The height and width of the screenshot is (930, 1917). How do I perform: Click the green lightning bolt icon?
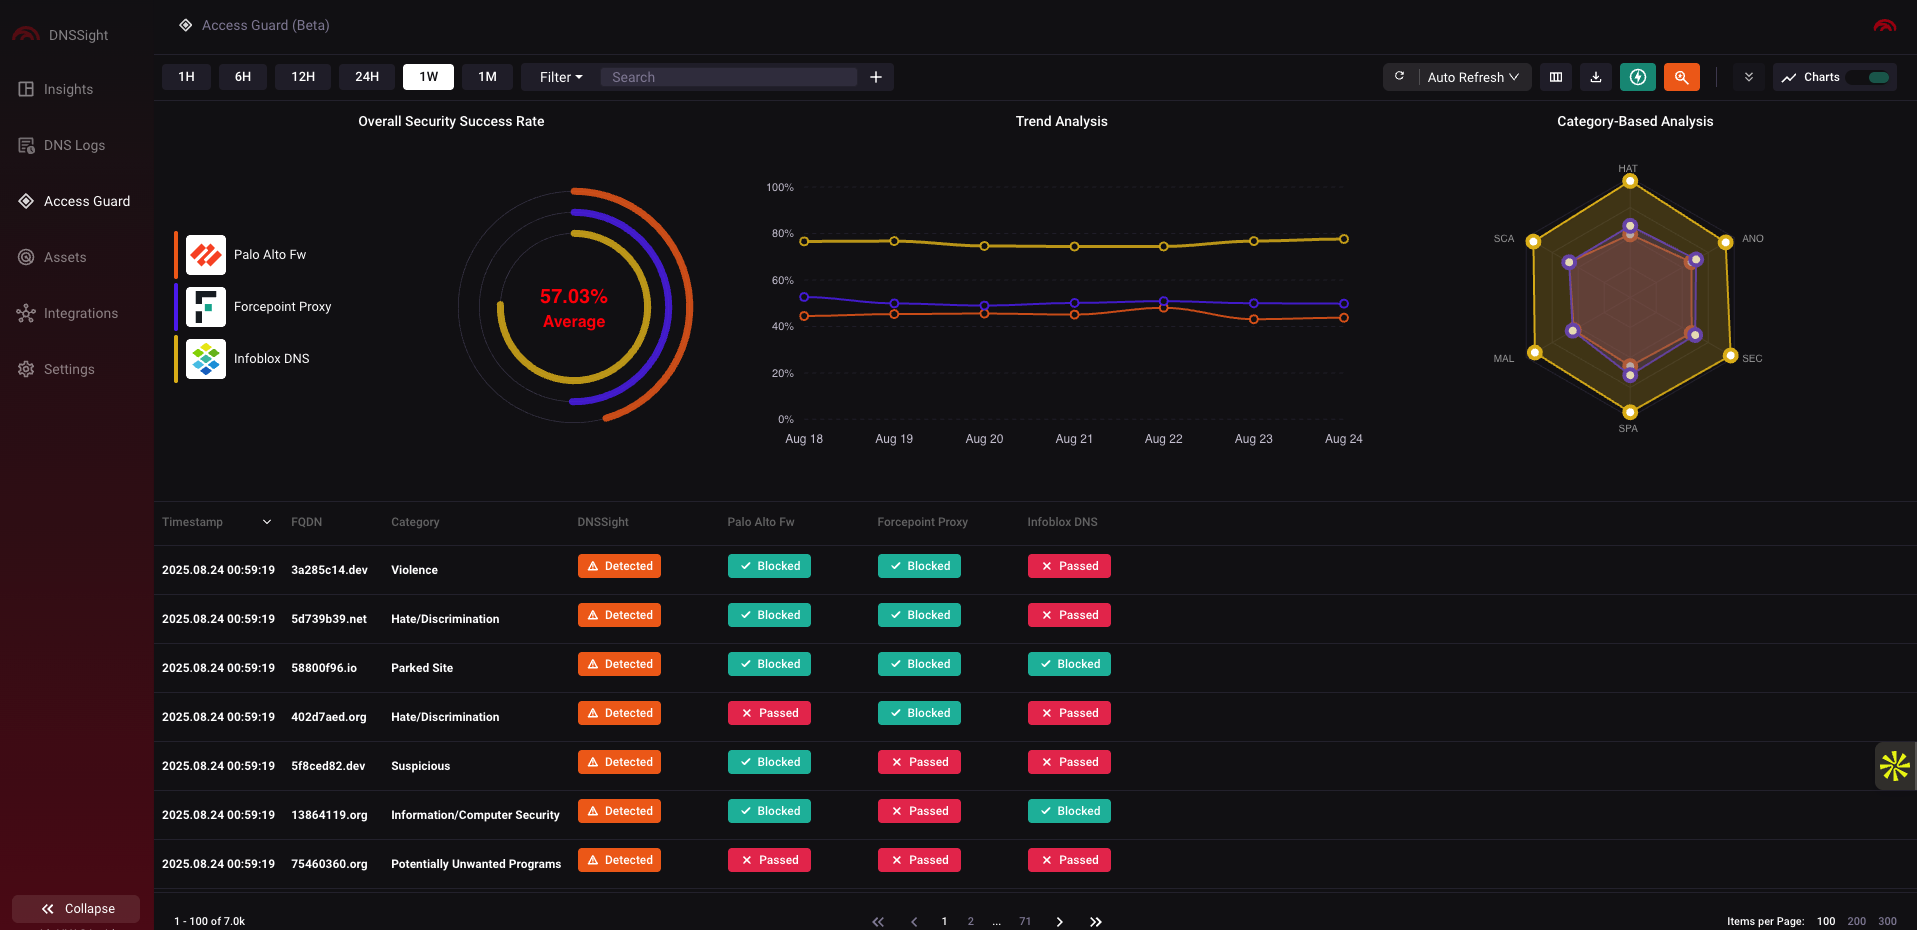[x=1637, y=77]
